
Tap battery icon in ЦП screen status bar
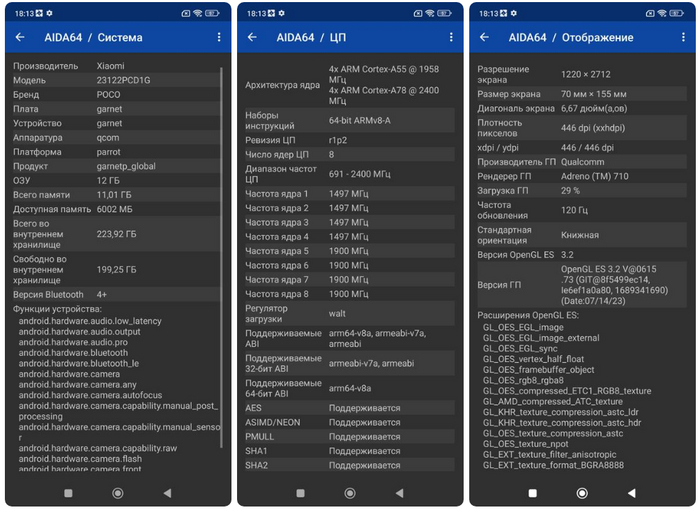click(x=444, y=13)
